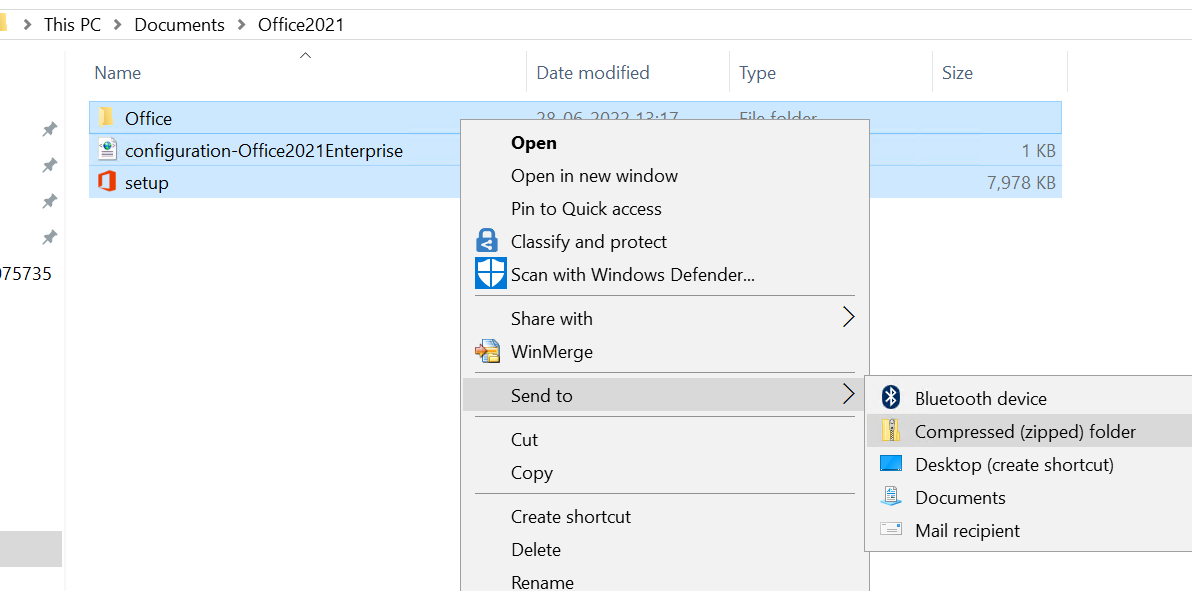The image size is (1192, 591).
Task: Click the Mail recipient envelope icon
Action: click(x=890, y=530)
